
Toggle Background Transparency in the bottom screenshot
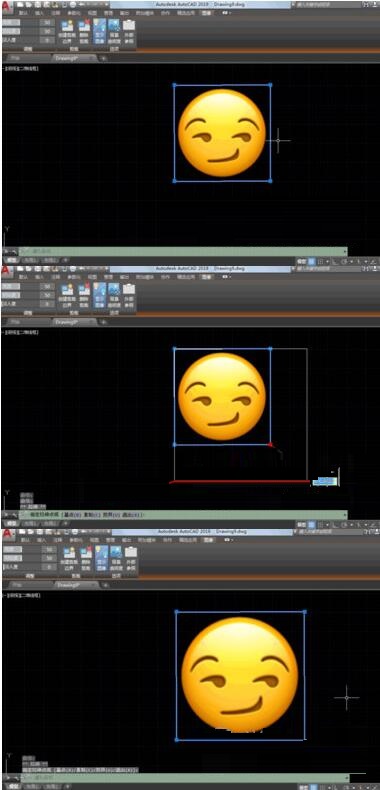pos(115,559)
